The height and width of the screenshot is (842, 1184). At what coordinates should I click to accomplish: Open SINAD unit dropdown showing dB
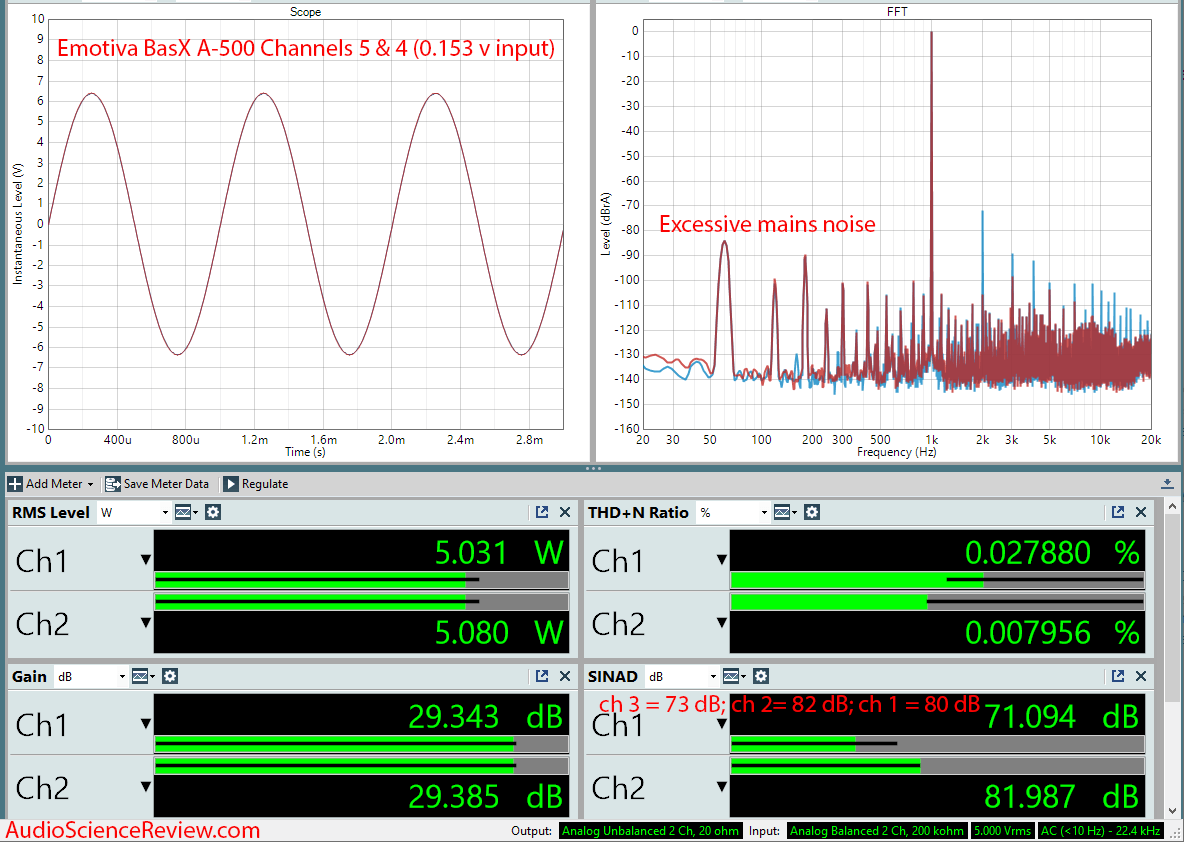coord(681,677)
